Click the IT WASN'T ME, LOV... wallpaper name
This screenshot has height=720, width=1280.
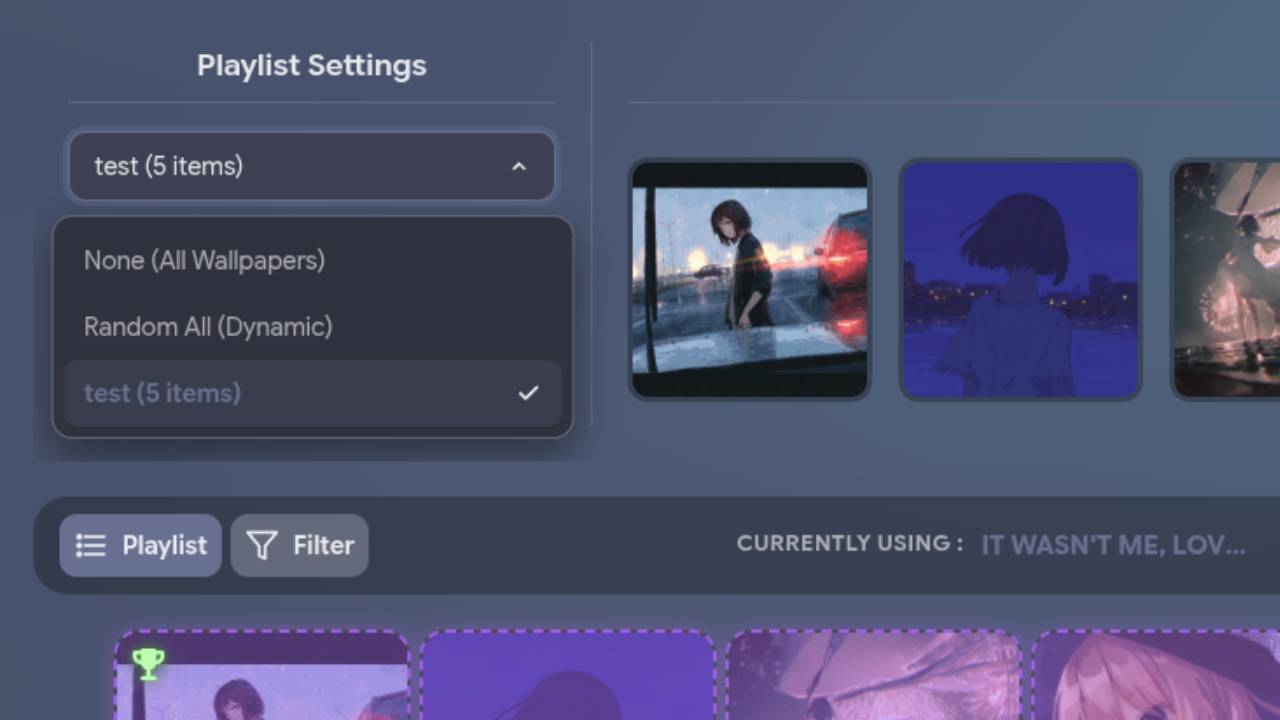tap(1113, 545)
